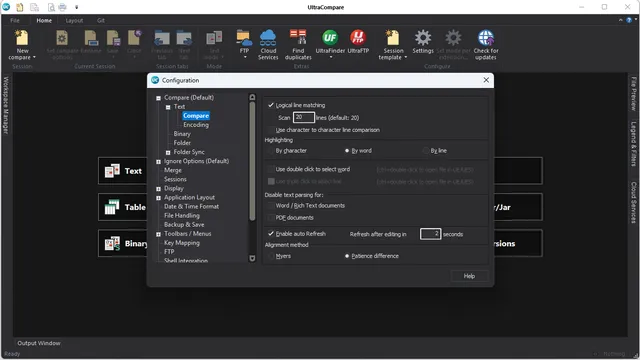The width and height of the screenshot is (640, 360).
Task: Toggle Enable auto Refresh checkbox
Action: tap(271, 233)
